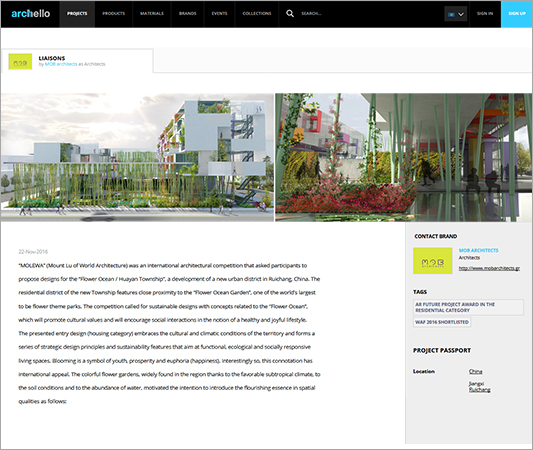533x450 pixels.
Task: Open the language flag dropdown
Action: coord(455,14)
